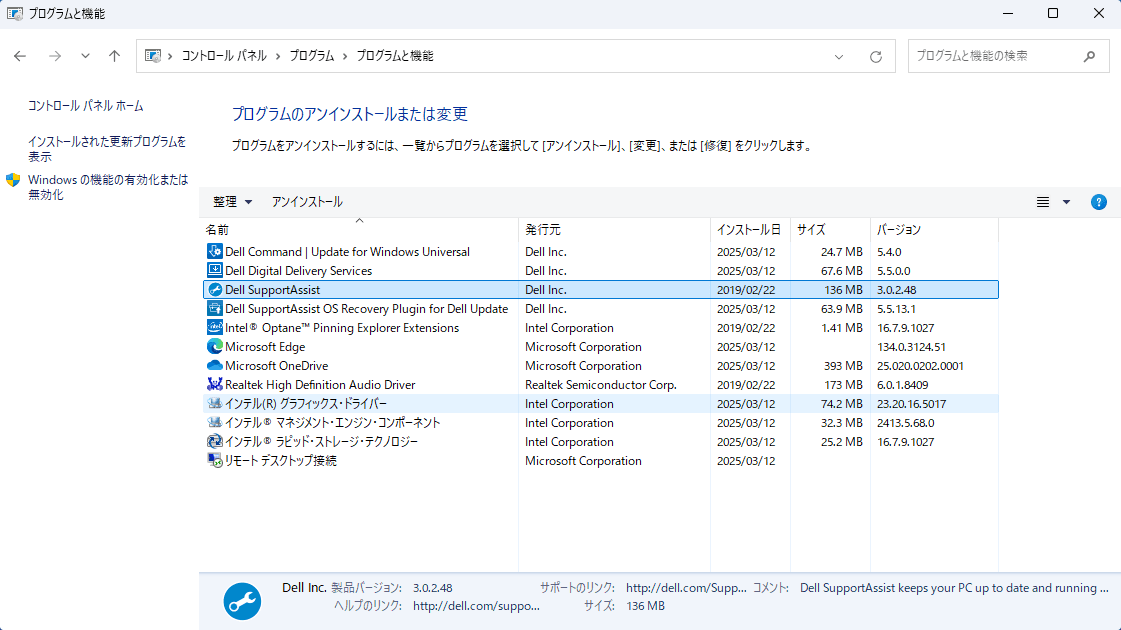
Task: Select Dell SupportAssist OS Recovery Plugin row
Action: (x=601, y=308)
